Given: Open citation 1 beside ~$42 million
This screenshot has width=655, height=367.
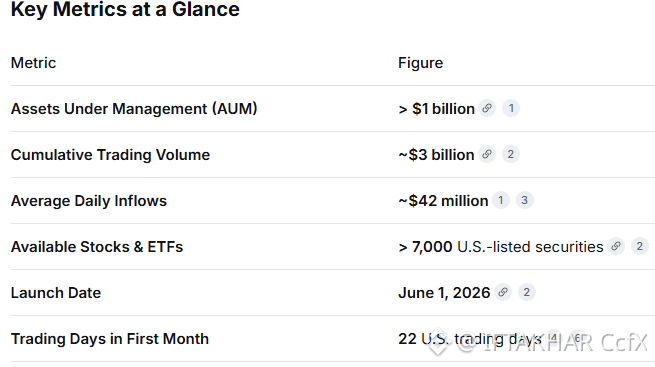Looking at the screenshot, I should click(x=501, y=200).
